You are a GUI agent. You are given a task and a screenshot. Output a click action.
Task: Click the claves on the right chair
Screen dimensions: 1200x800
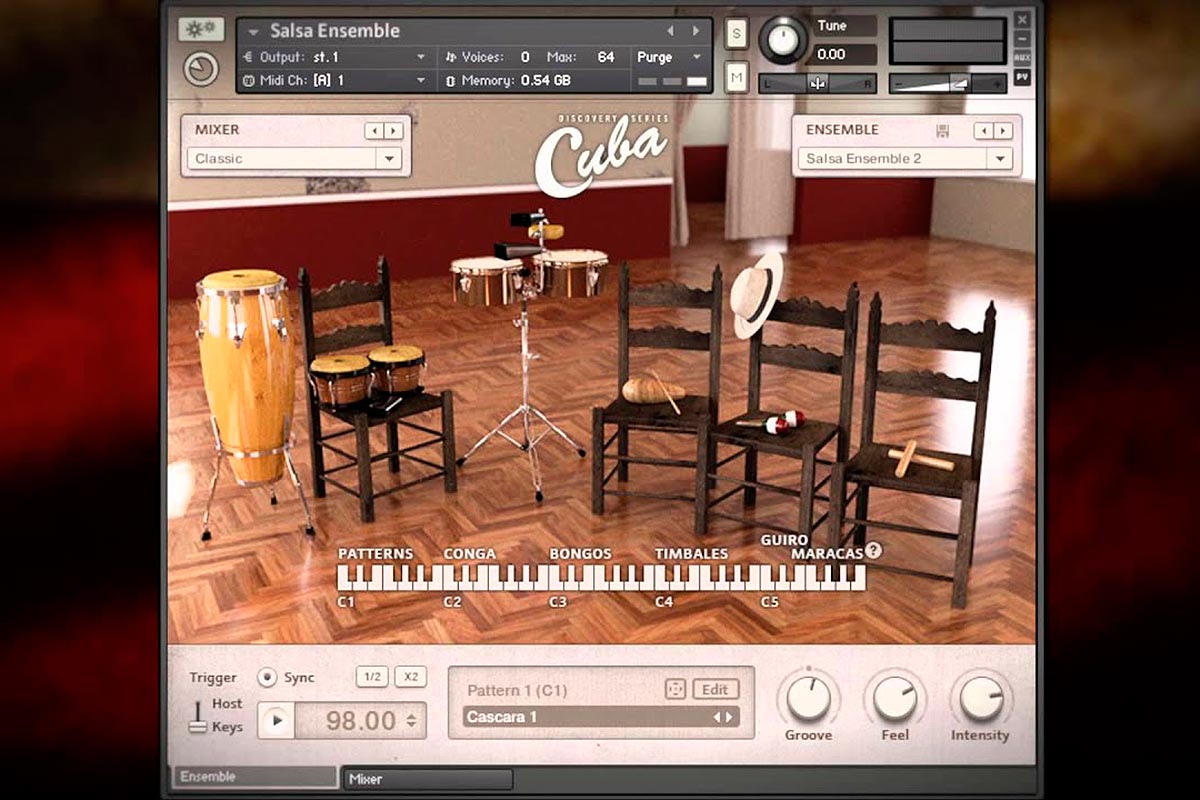pyautogui.click(x=921, y=458)
